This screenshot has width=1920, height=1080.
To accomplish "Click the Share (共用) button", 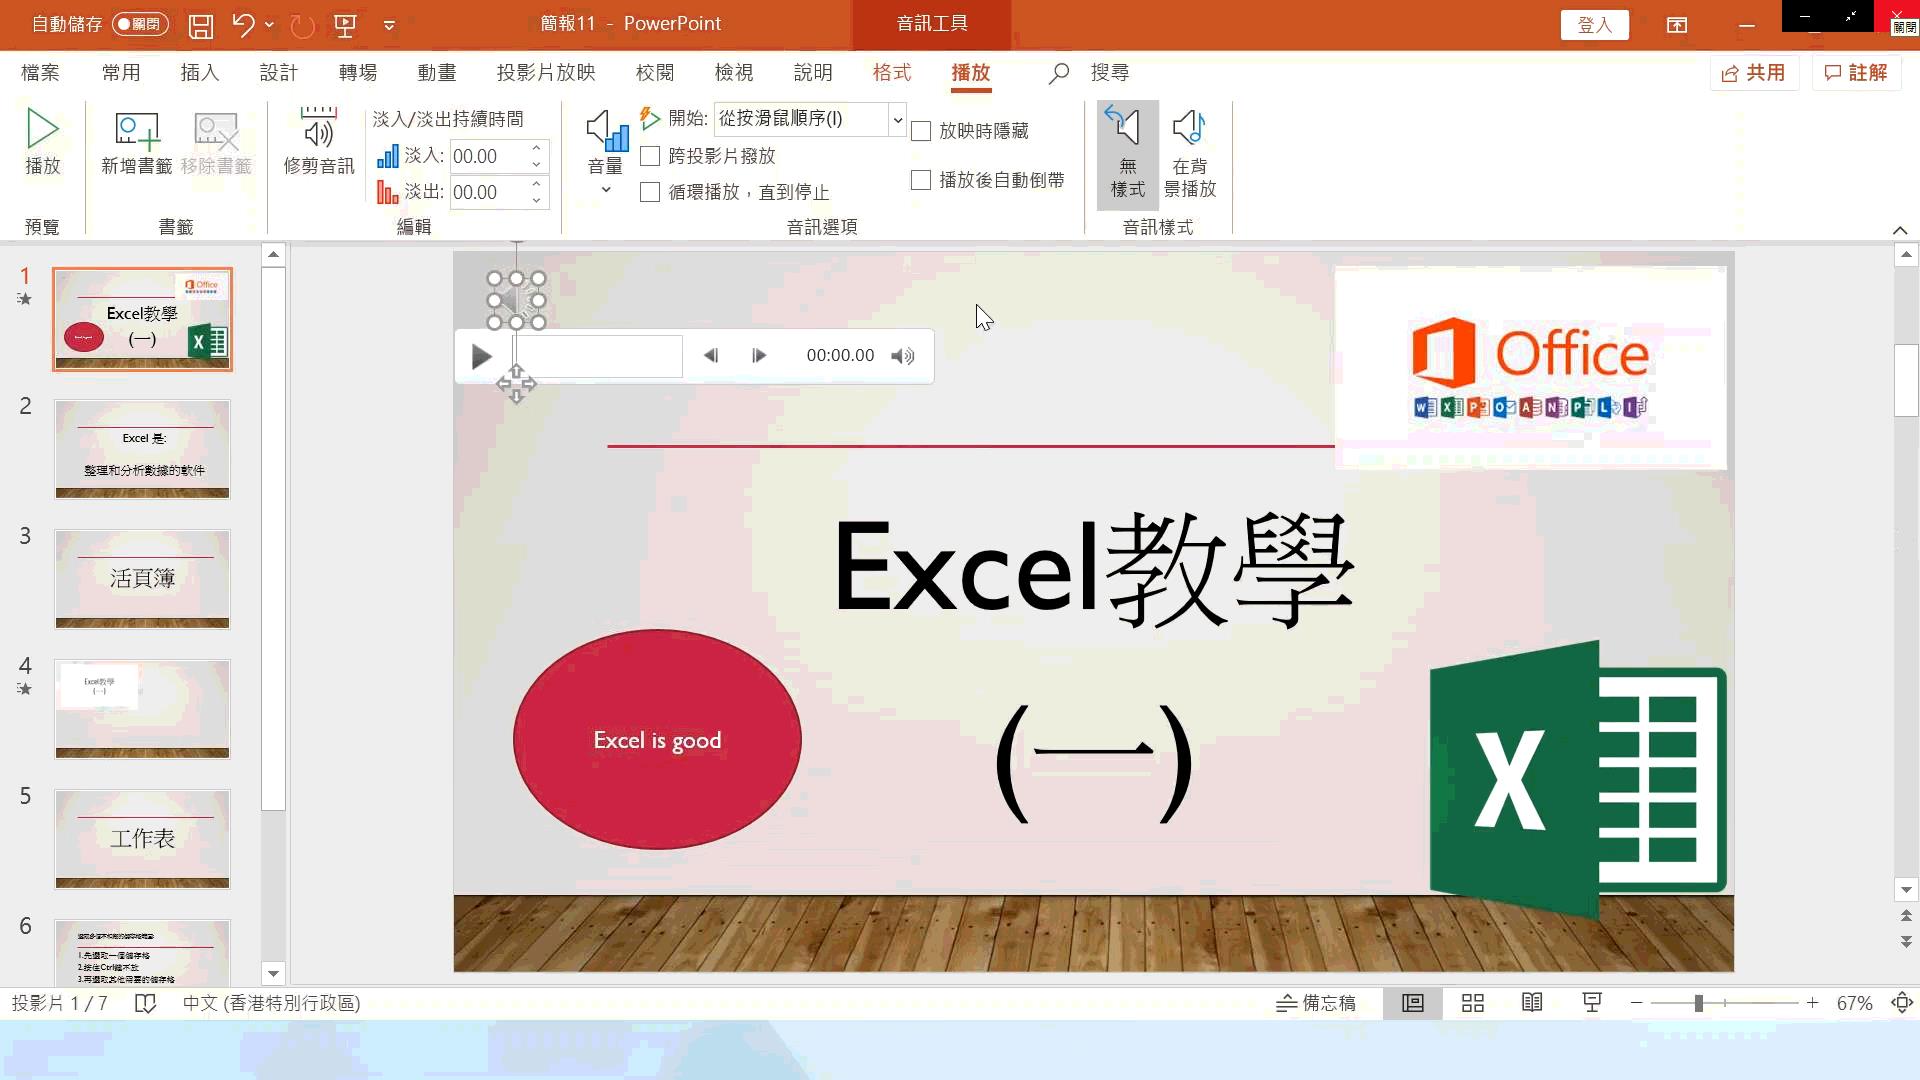I will pyautogui.click(x=1754, y=72).
